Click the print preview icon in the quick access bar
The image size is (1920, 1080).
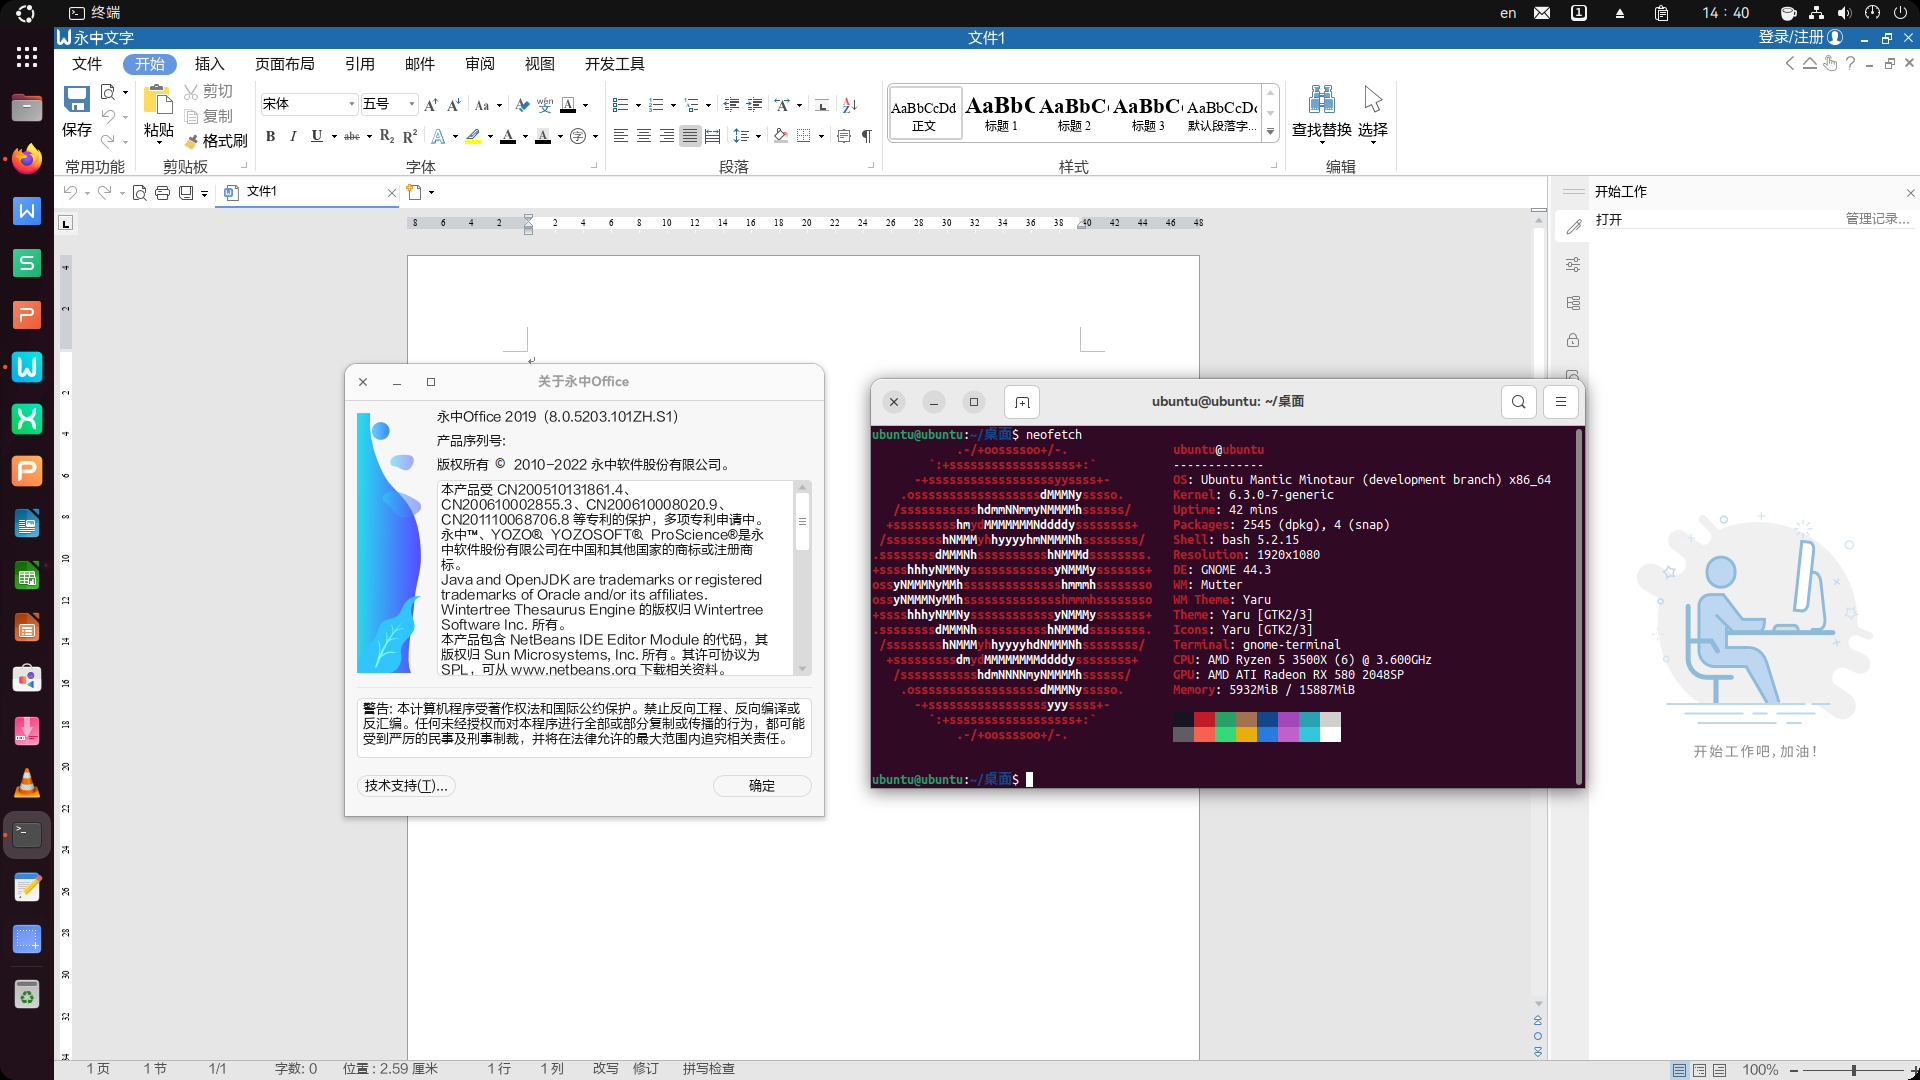click(139, 192)
